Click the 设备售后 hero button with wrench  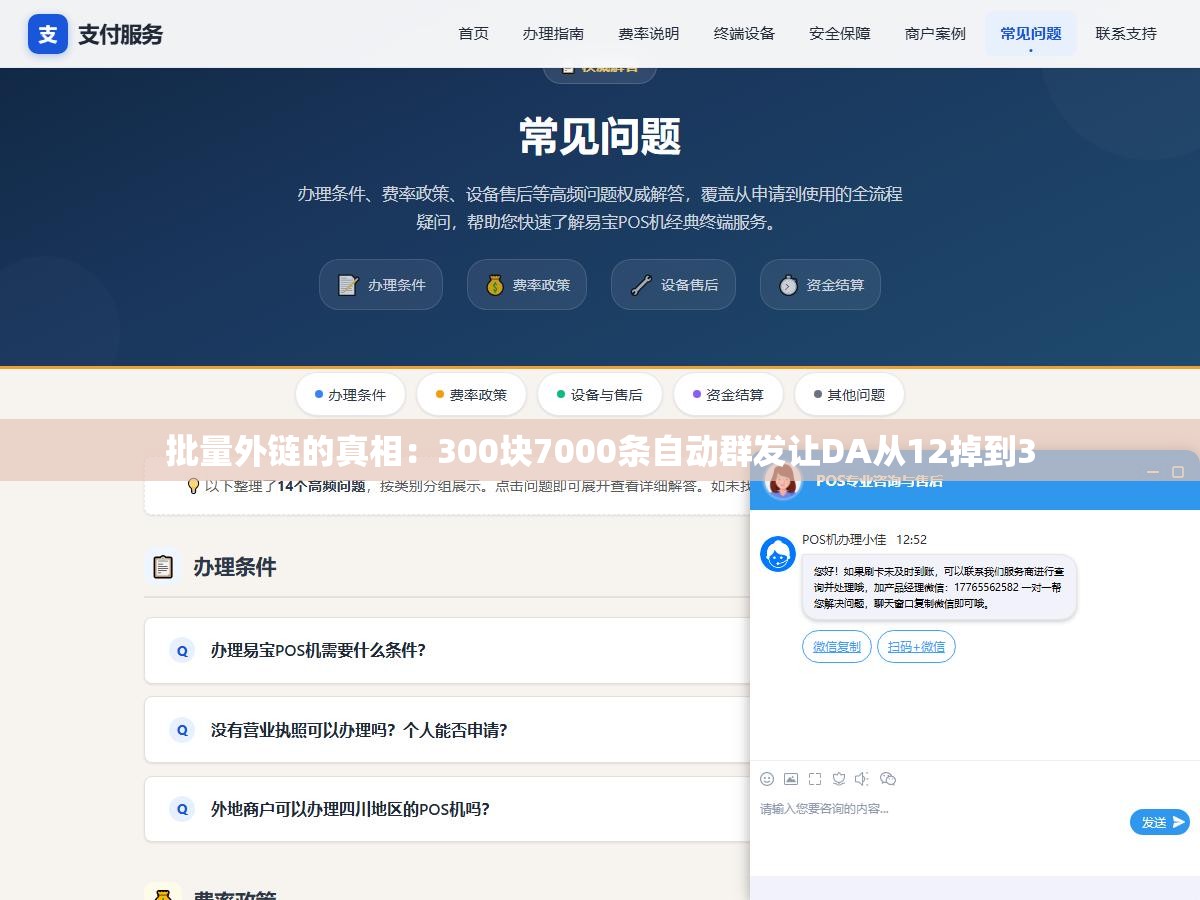pyautogui.click(x=673, y=285)
